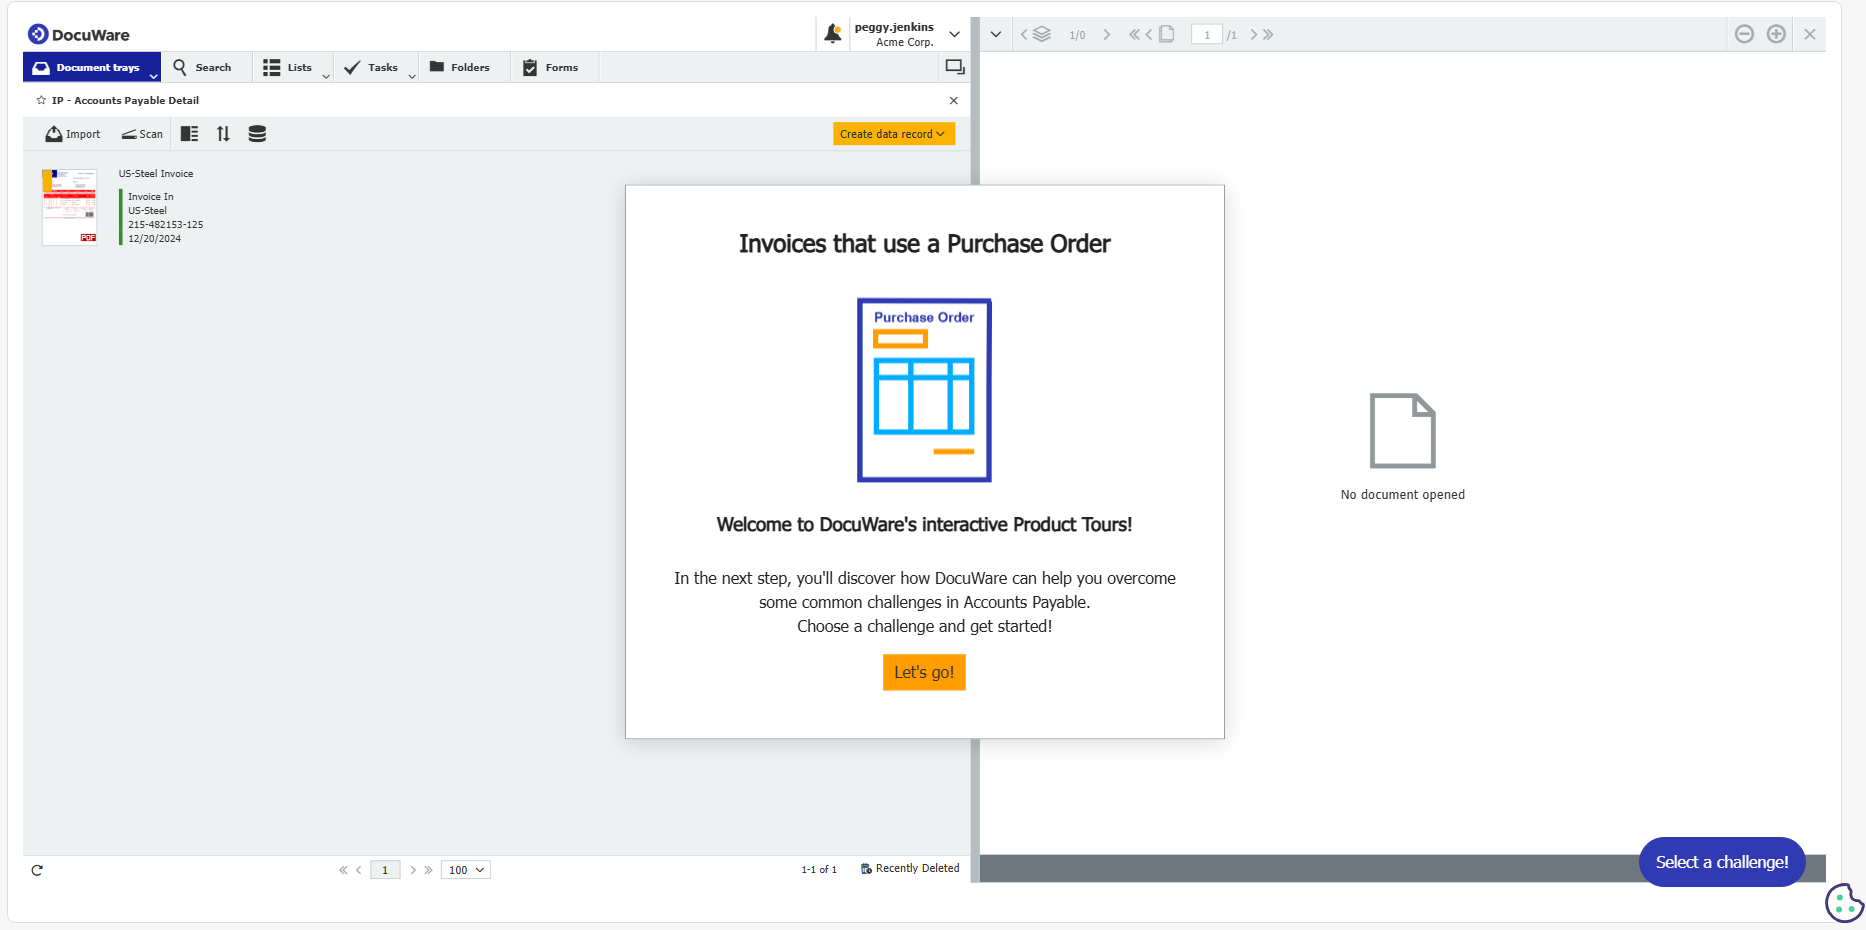Select the US-Steel Invoice thumbnail
1866x930 pixels.
(x=70, y=207)
